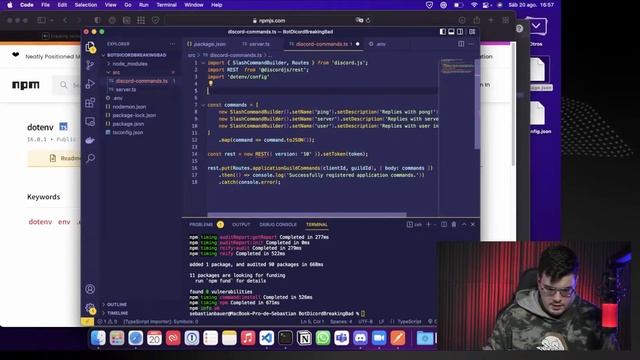
Task: Split the terminal panel
Action: point(444,224)
